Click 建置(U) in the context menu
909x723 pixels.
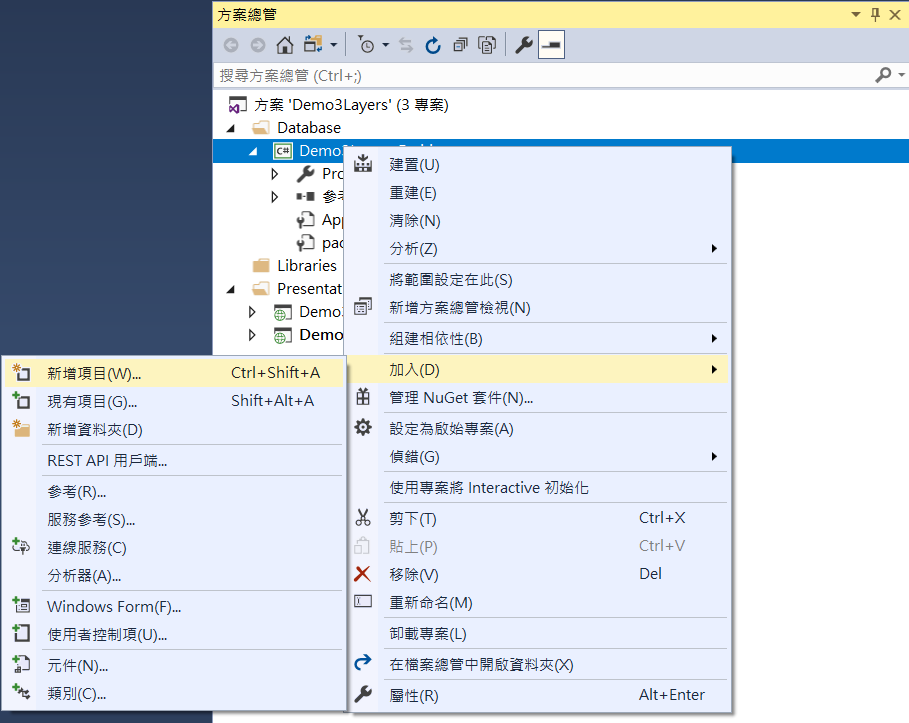pos(414,165)
